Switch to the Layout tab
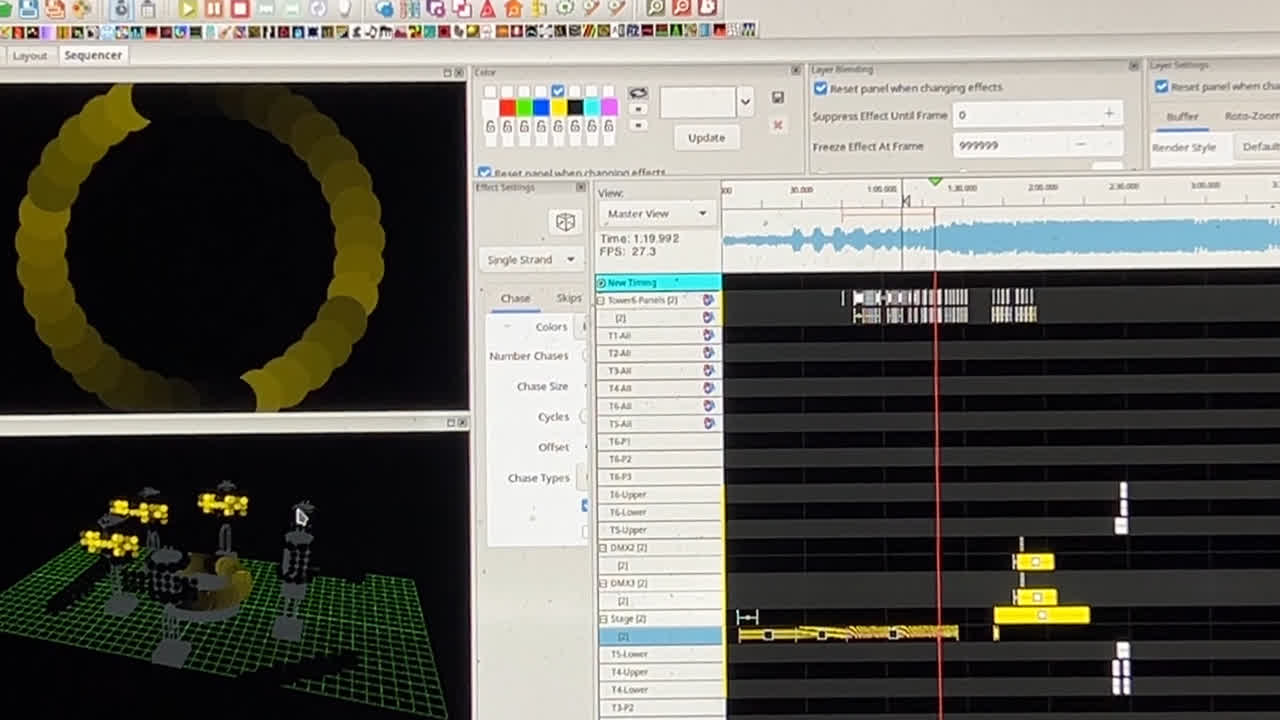Viewport: 1280px width, 720px height. [30, 56]
